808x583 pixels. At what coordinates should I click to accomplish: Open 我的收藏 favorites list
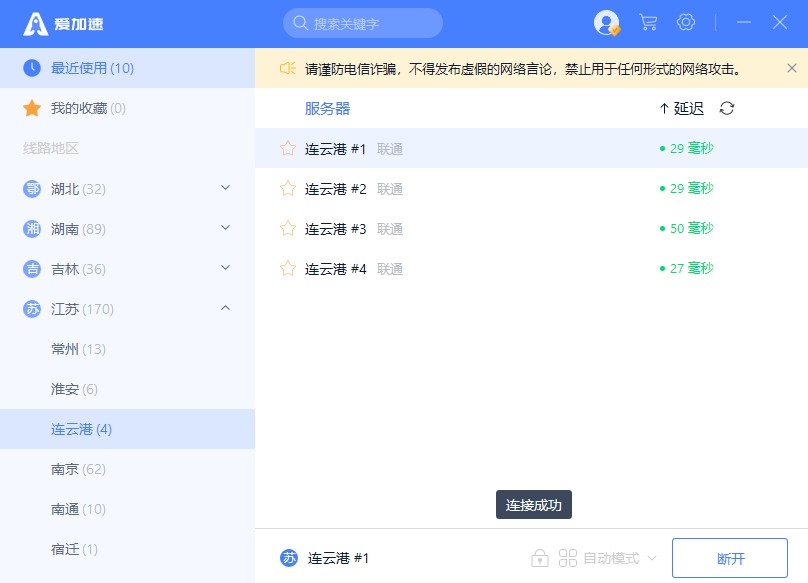click(88, 108)
